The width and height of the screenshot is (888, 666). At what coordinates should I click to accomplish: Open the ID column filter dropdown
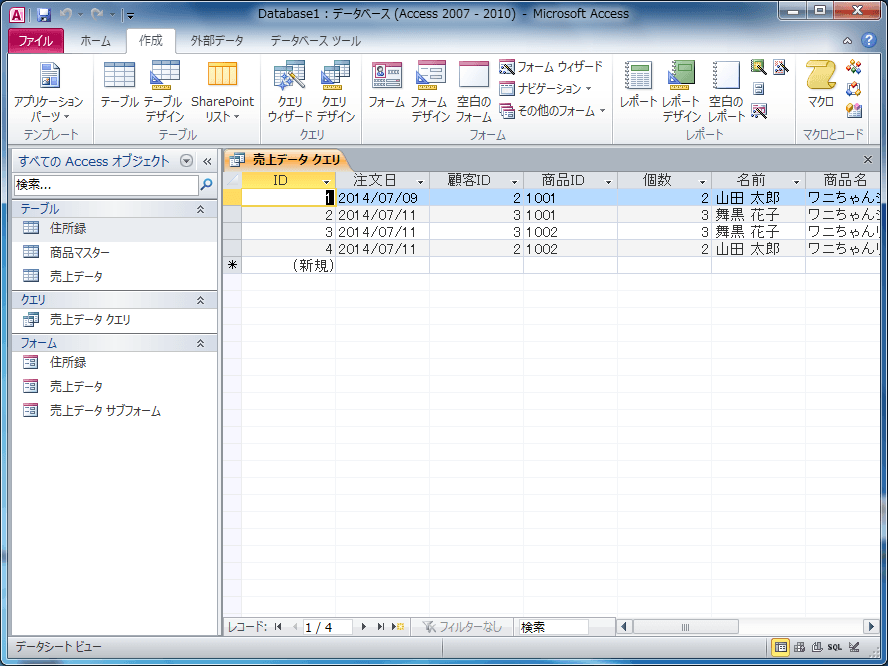coord(327,182)
